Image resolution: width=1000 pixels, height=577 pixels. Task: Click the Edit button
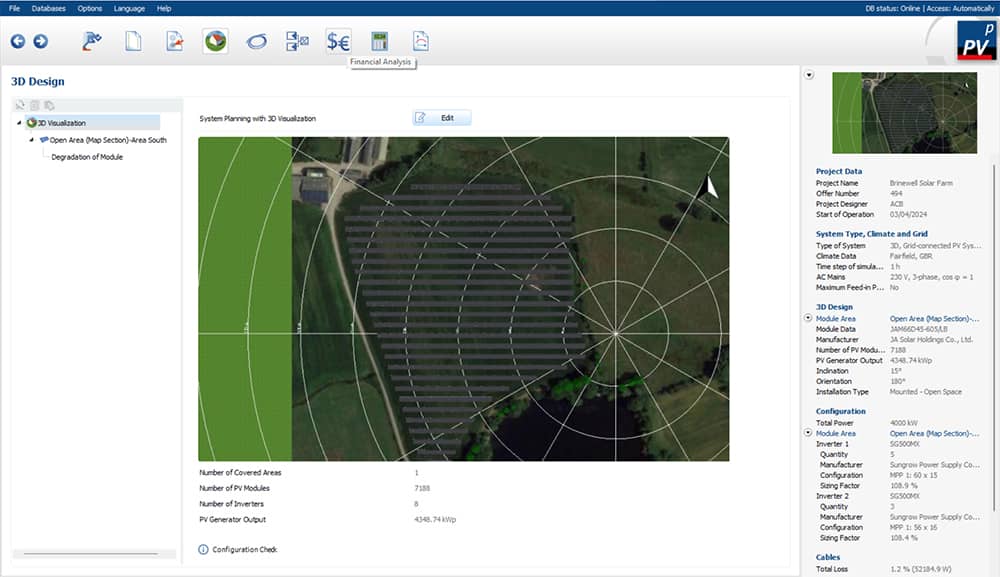point(441,118)
